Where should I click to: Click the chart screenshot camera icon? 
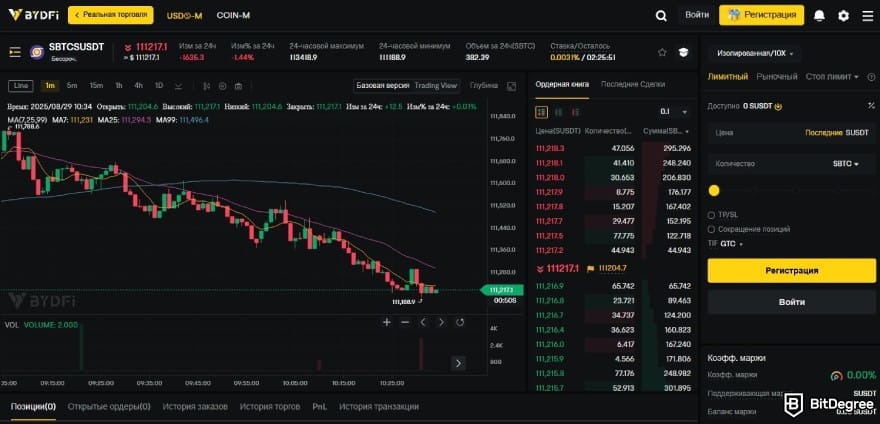238,86
